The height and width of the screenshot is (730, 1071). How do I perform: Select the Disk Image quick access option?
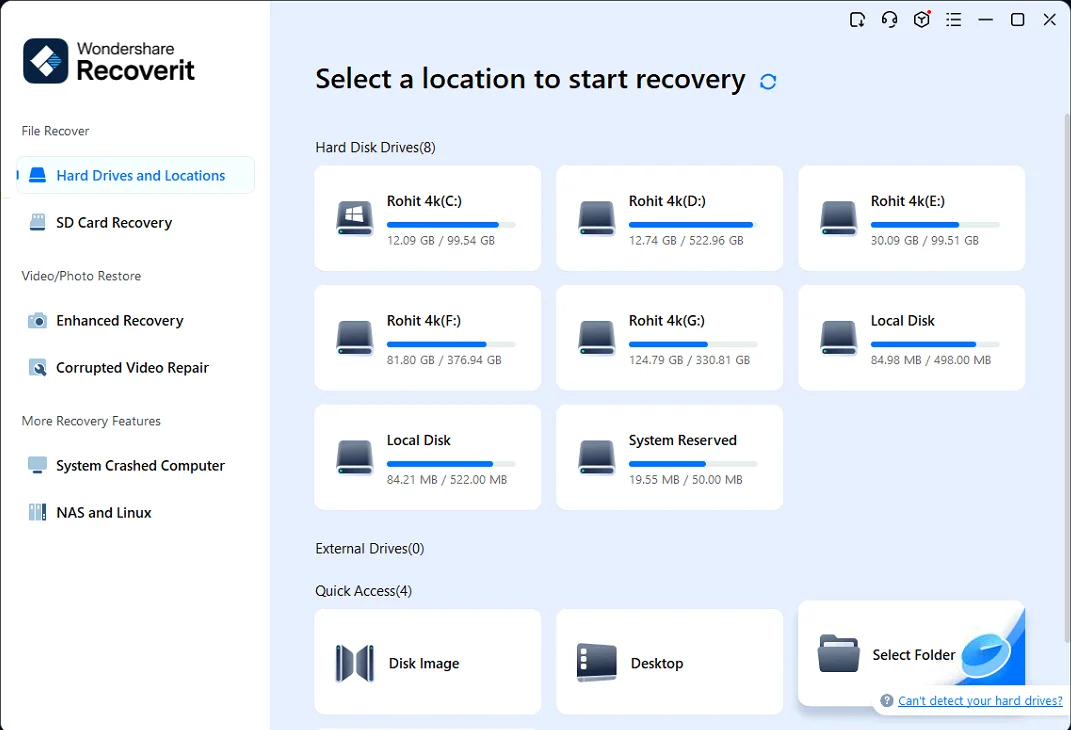[x=427, y=662]
